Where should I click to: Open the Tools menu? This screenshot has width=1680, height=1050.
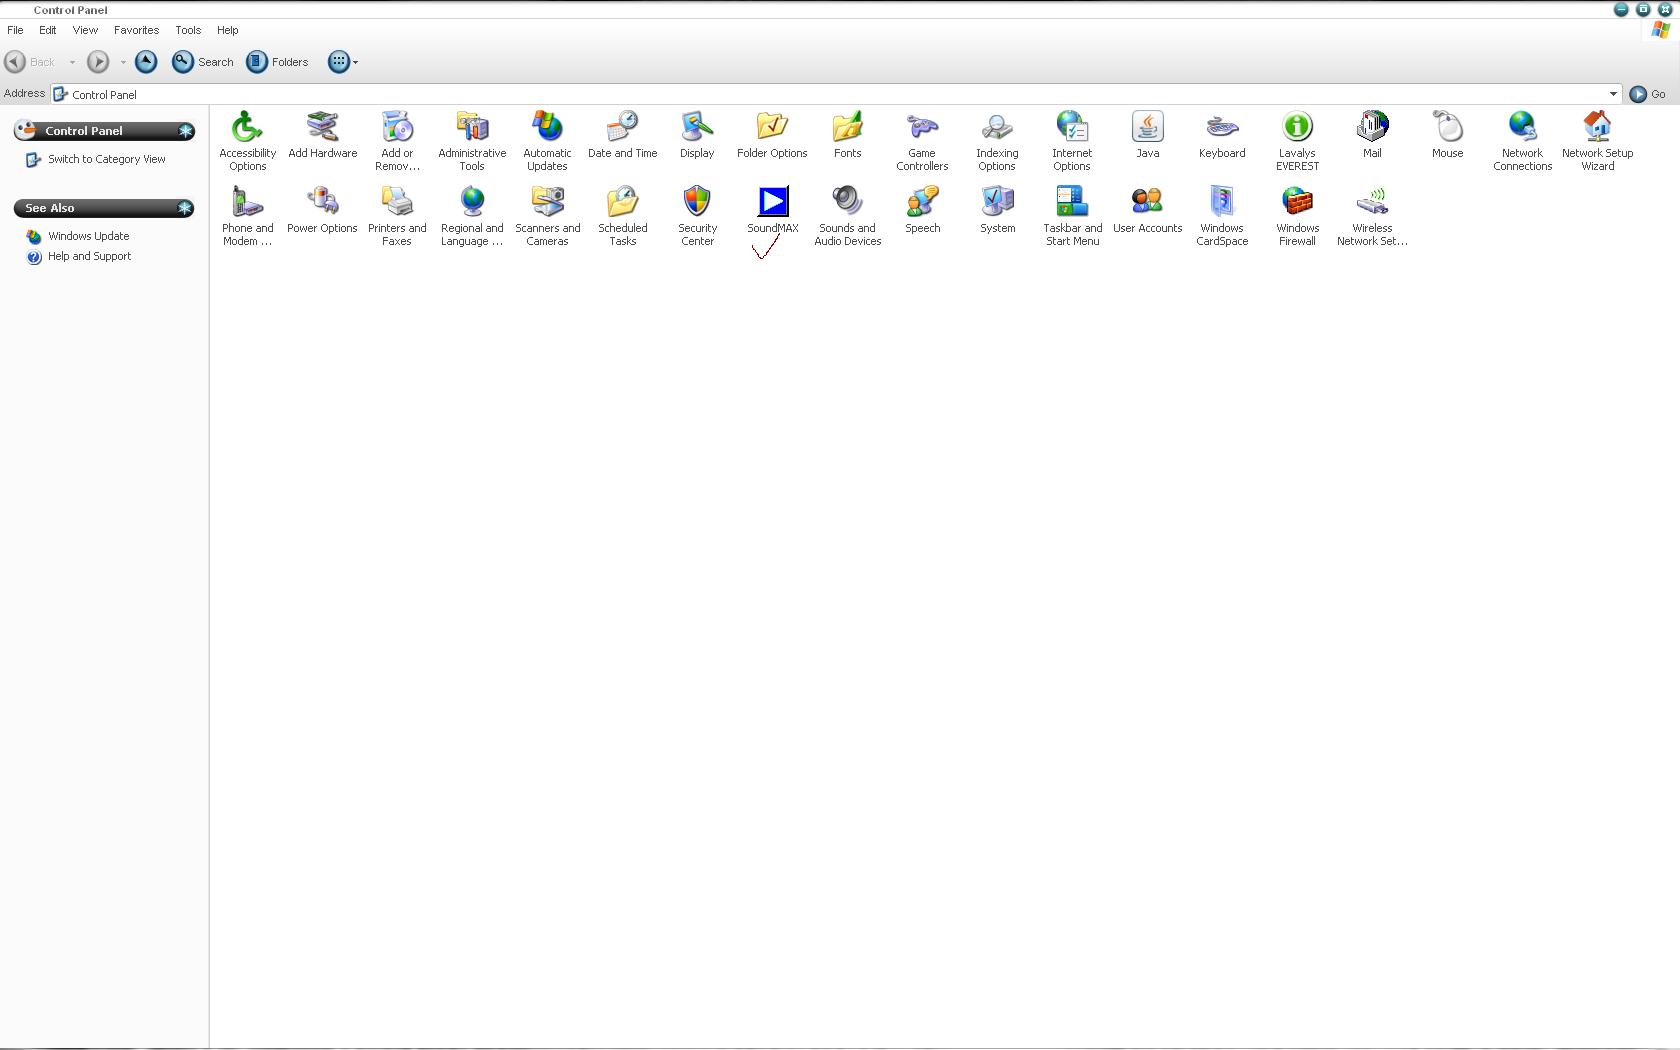(188, 30)
